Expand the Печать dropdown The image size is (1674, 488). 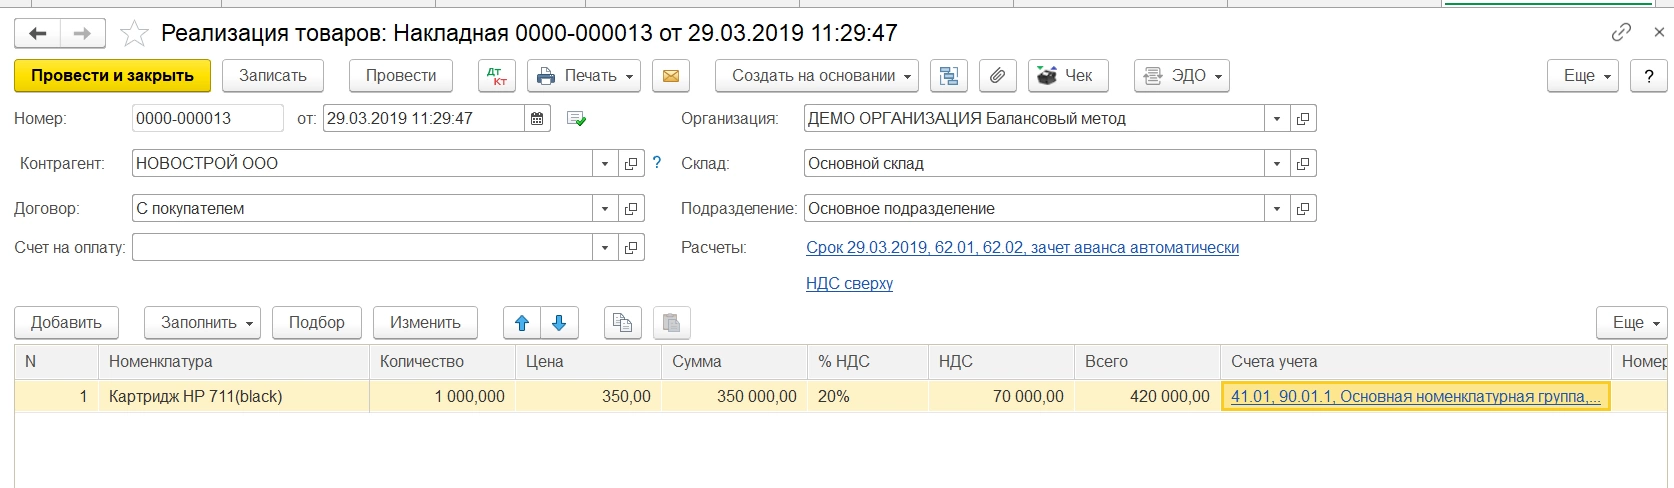[584, 76]
